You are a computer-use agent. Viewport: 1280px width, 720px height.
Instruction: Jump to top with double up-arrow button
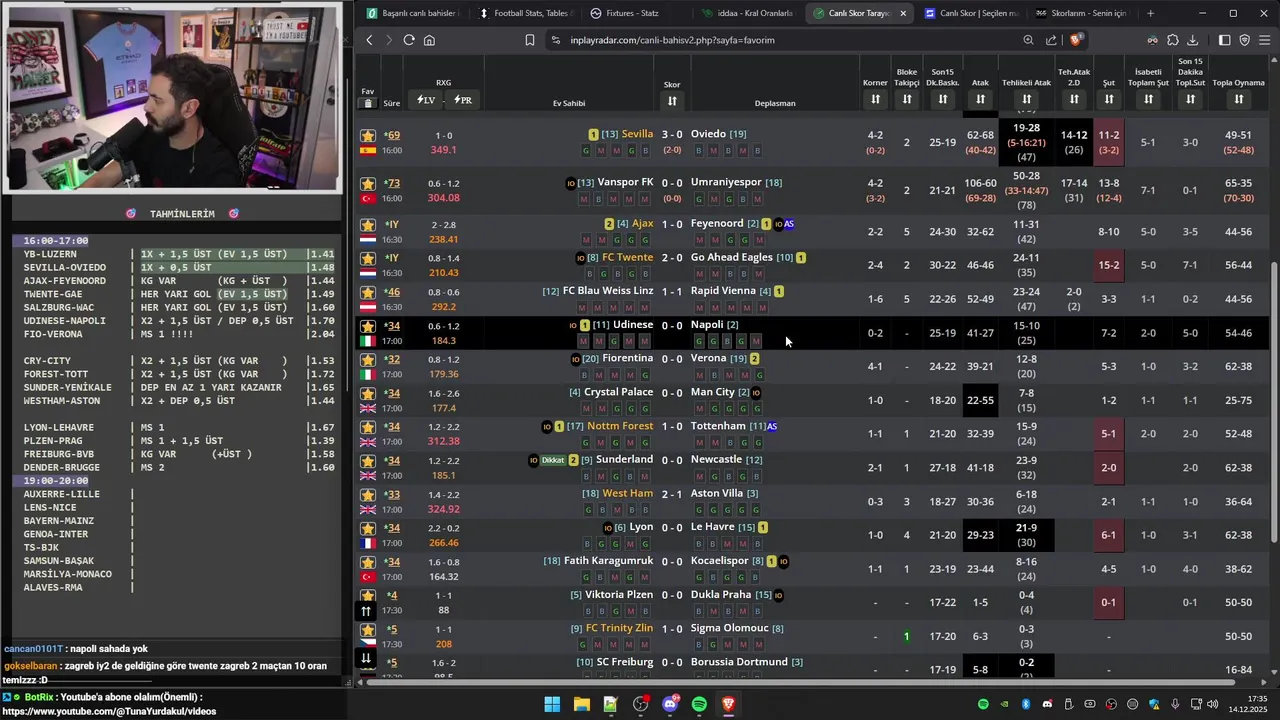tap(366, 611)
